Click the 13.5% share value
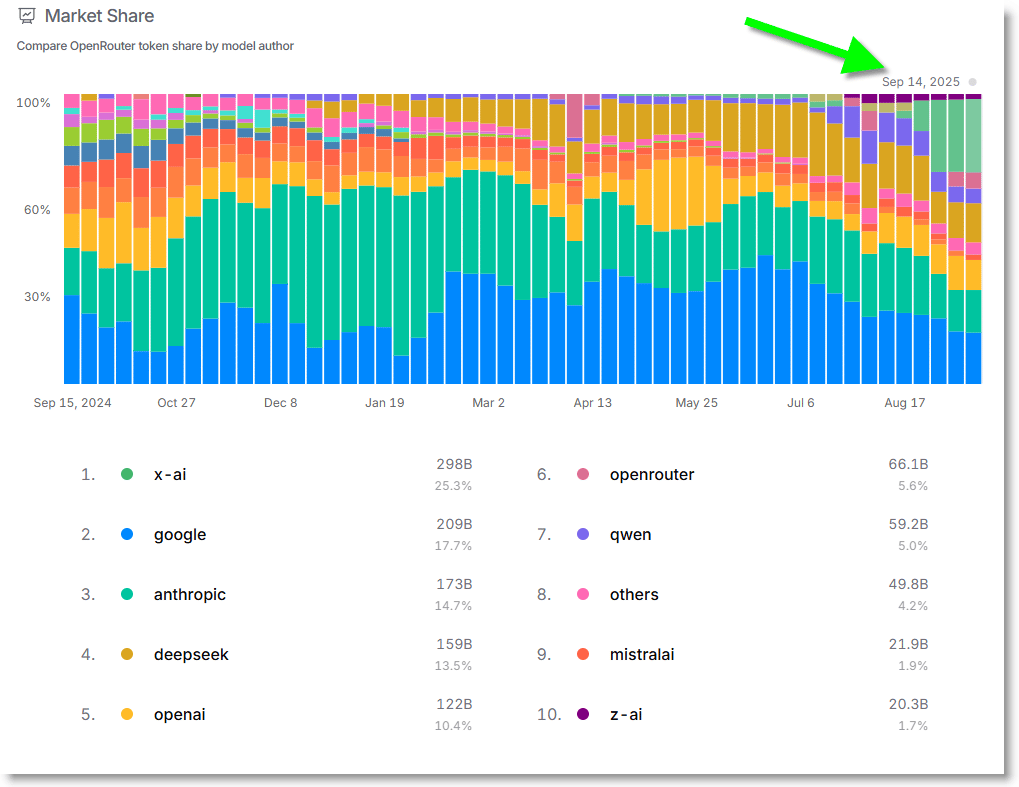Image resolution: width=1019 pixels, height=787 pixels. pos(453,665)
